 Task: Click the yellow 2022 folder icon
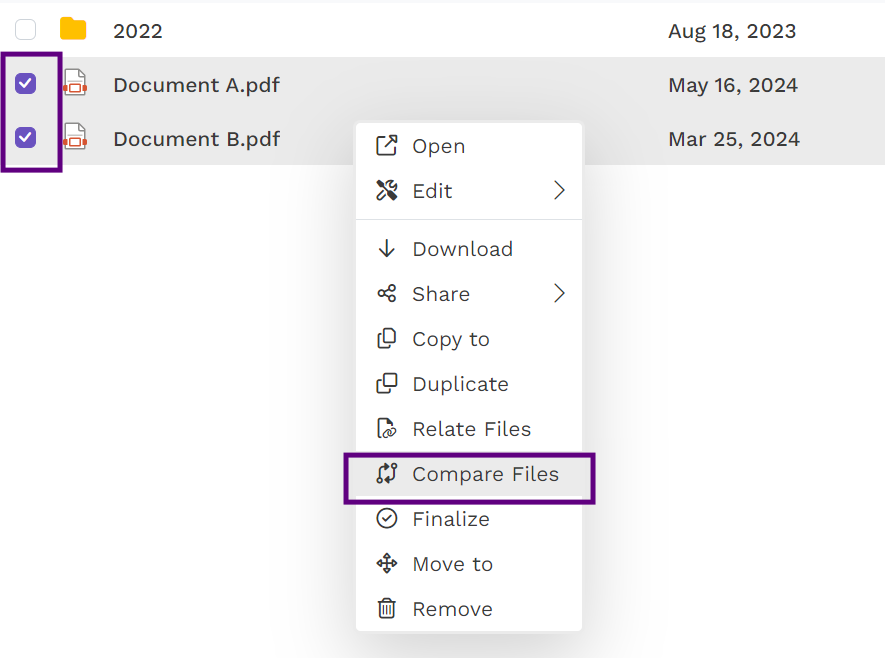(73, 29)
